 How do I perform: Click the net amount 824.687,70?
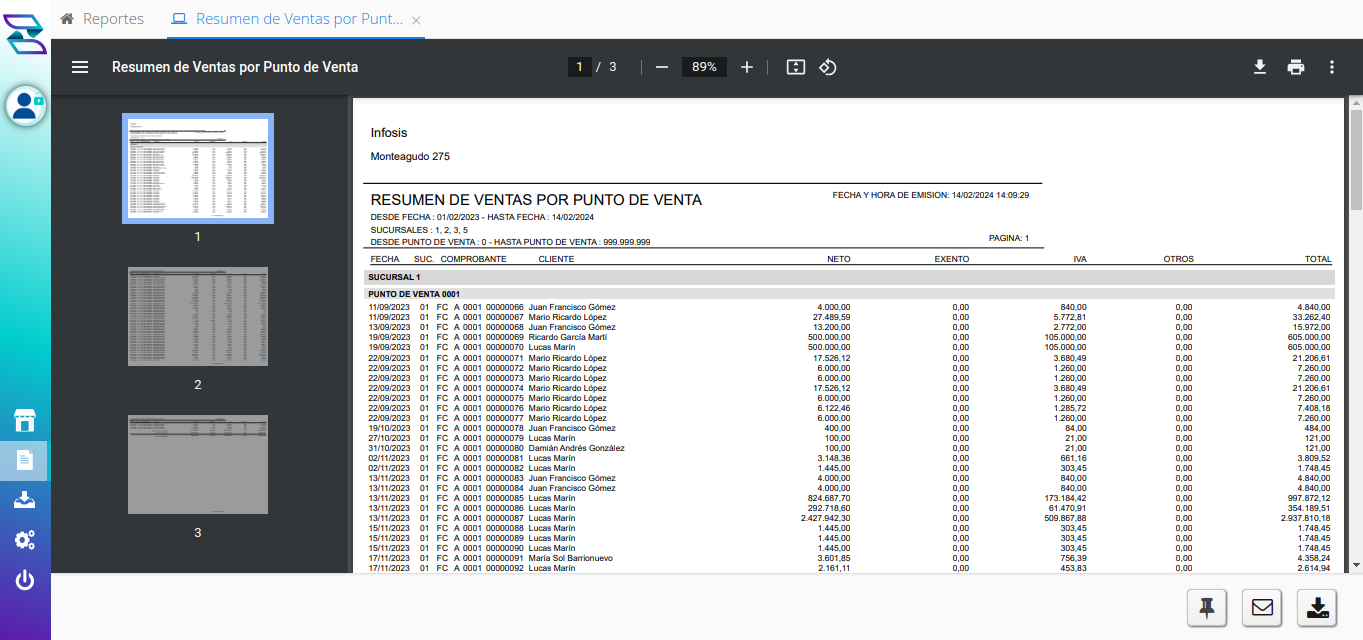pyautogui.click(x=828, y=498)
